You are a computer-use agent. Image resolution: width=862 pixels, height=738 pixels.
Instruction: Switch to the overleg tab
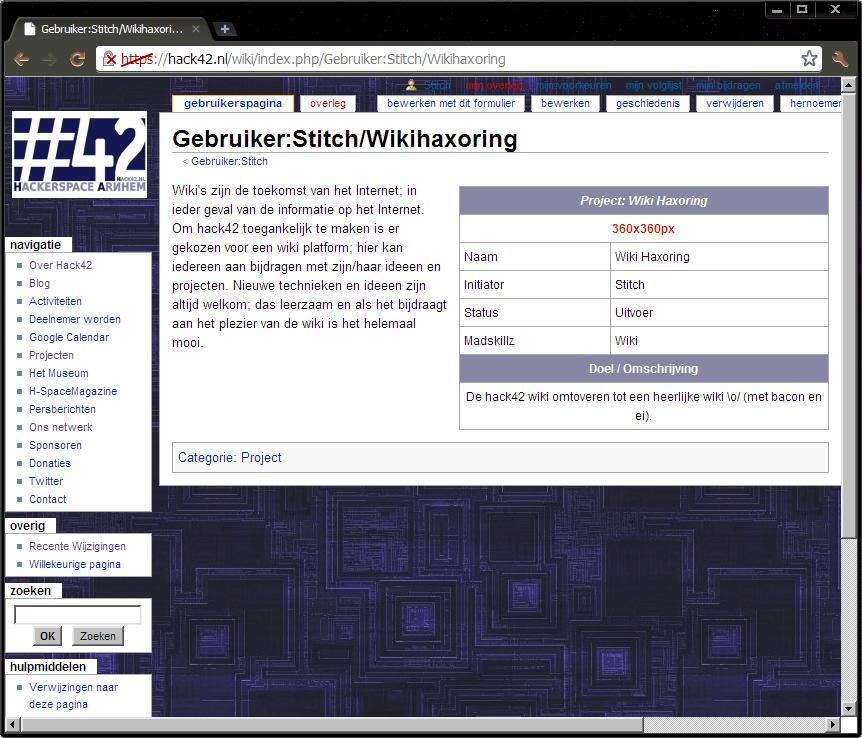point(328,103)
